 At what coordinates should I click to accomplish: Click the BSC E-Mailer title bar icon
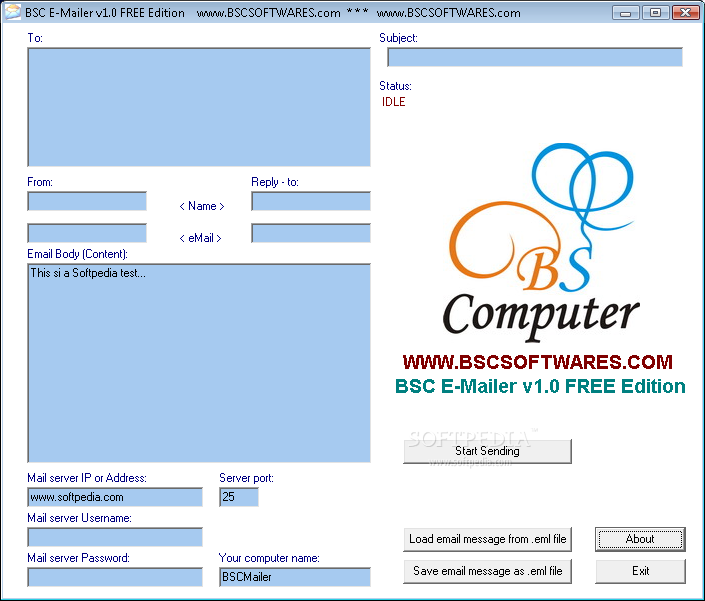pos(12,12)
